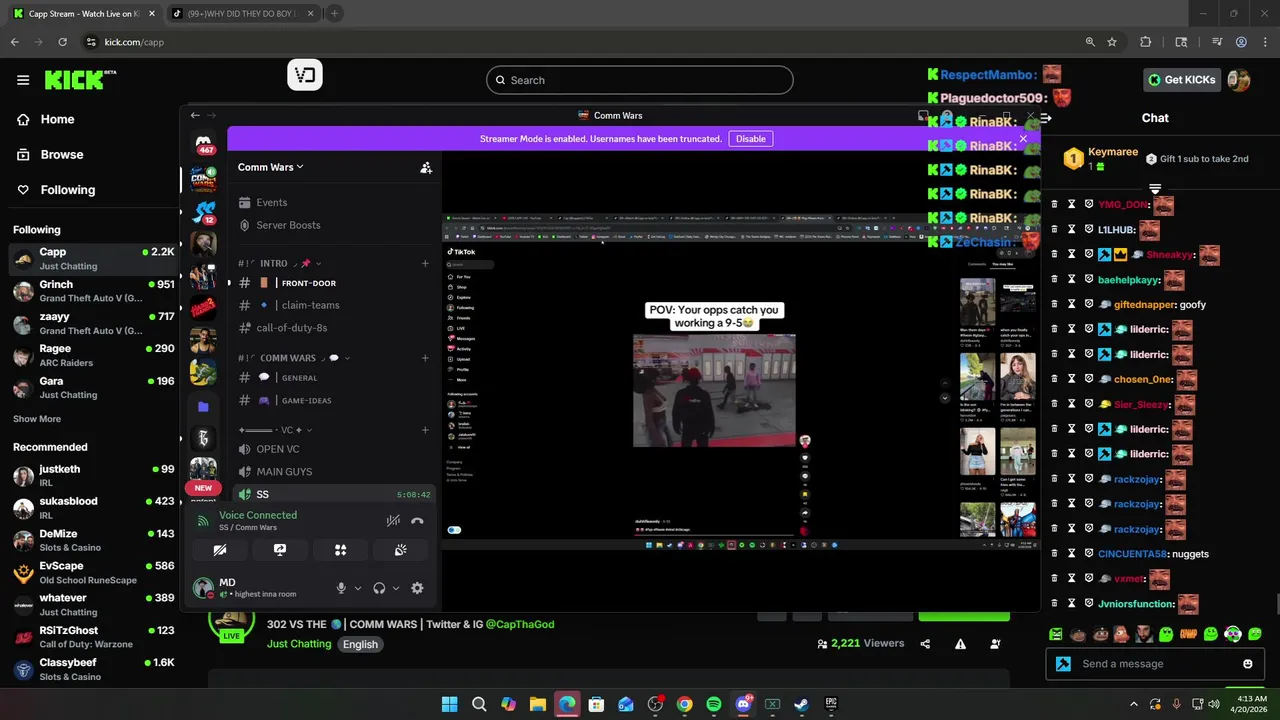The width and height of the screenshot is (1280, 720).
Task: Add channel to INTRO category
Action: [425, 263]
